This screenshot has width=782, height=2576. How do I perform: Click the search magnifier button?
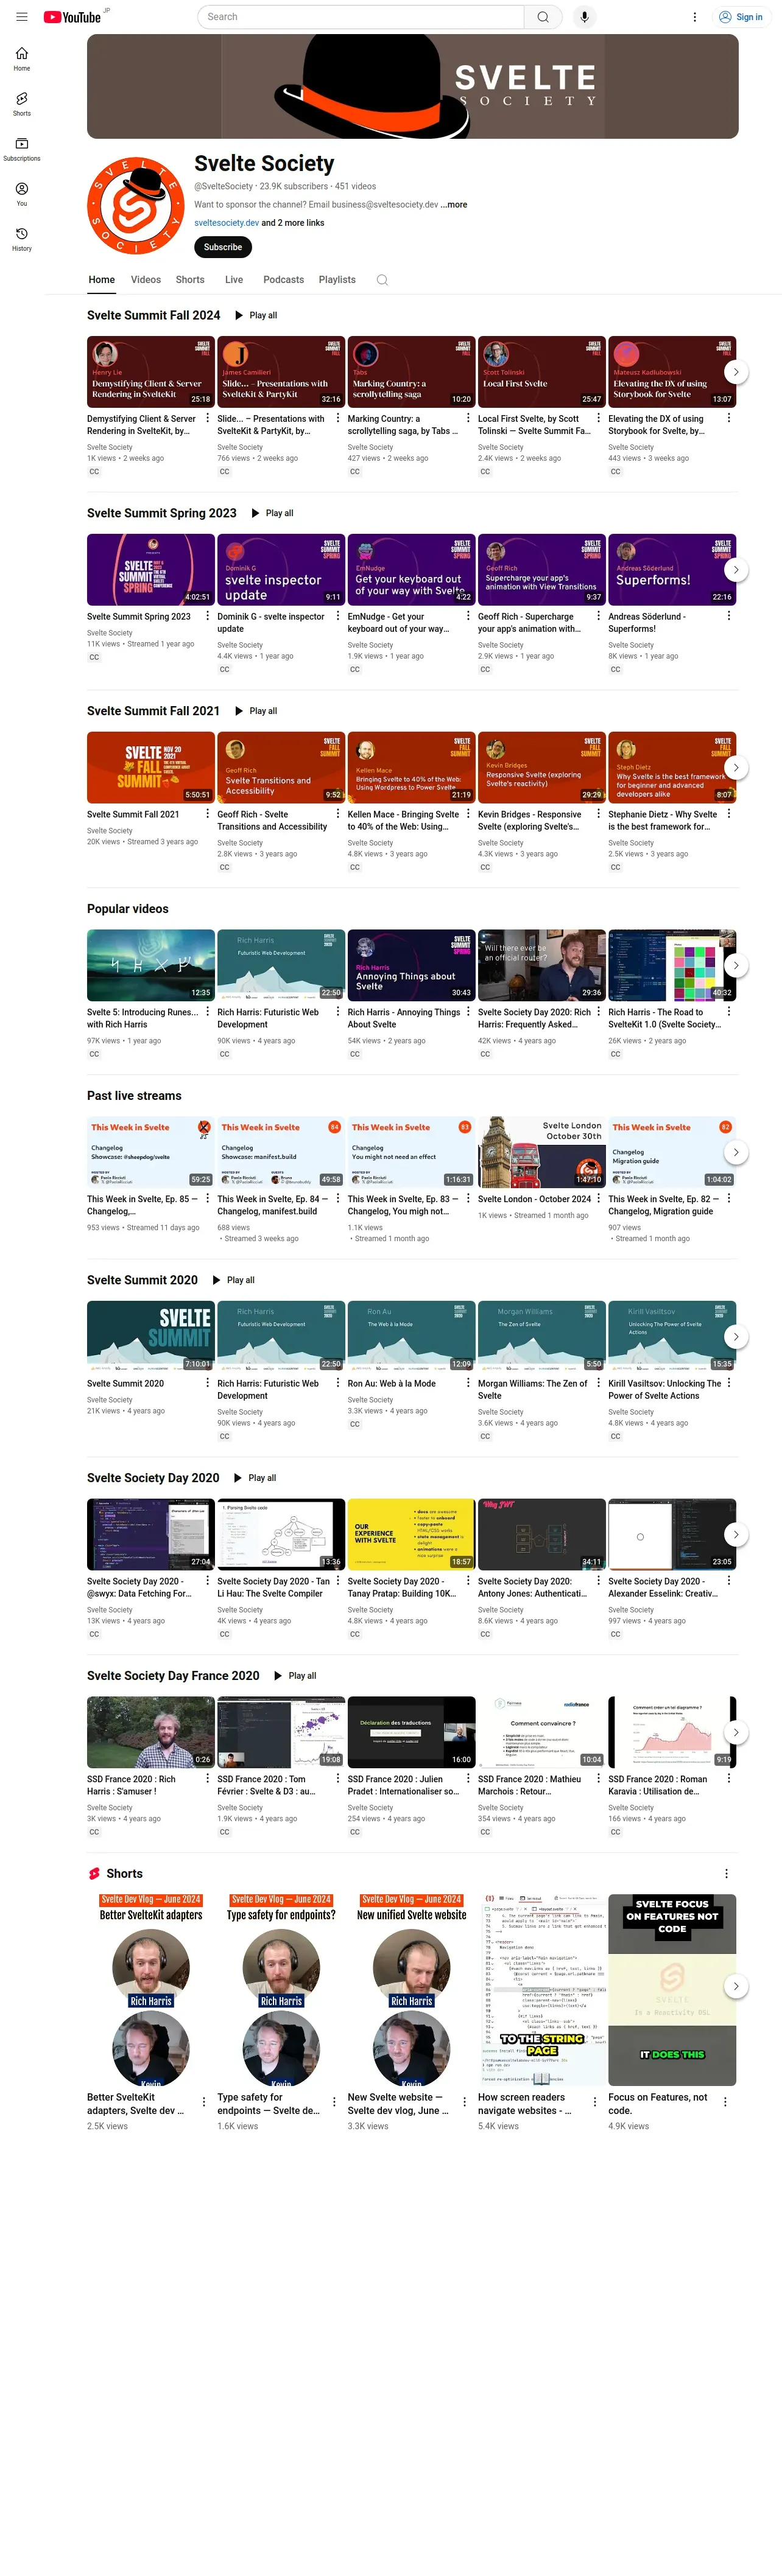pyautogui.click(x=543, y=17)
